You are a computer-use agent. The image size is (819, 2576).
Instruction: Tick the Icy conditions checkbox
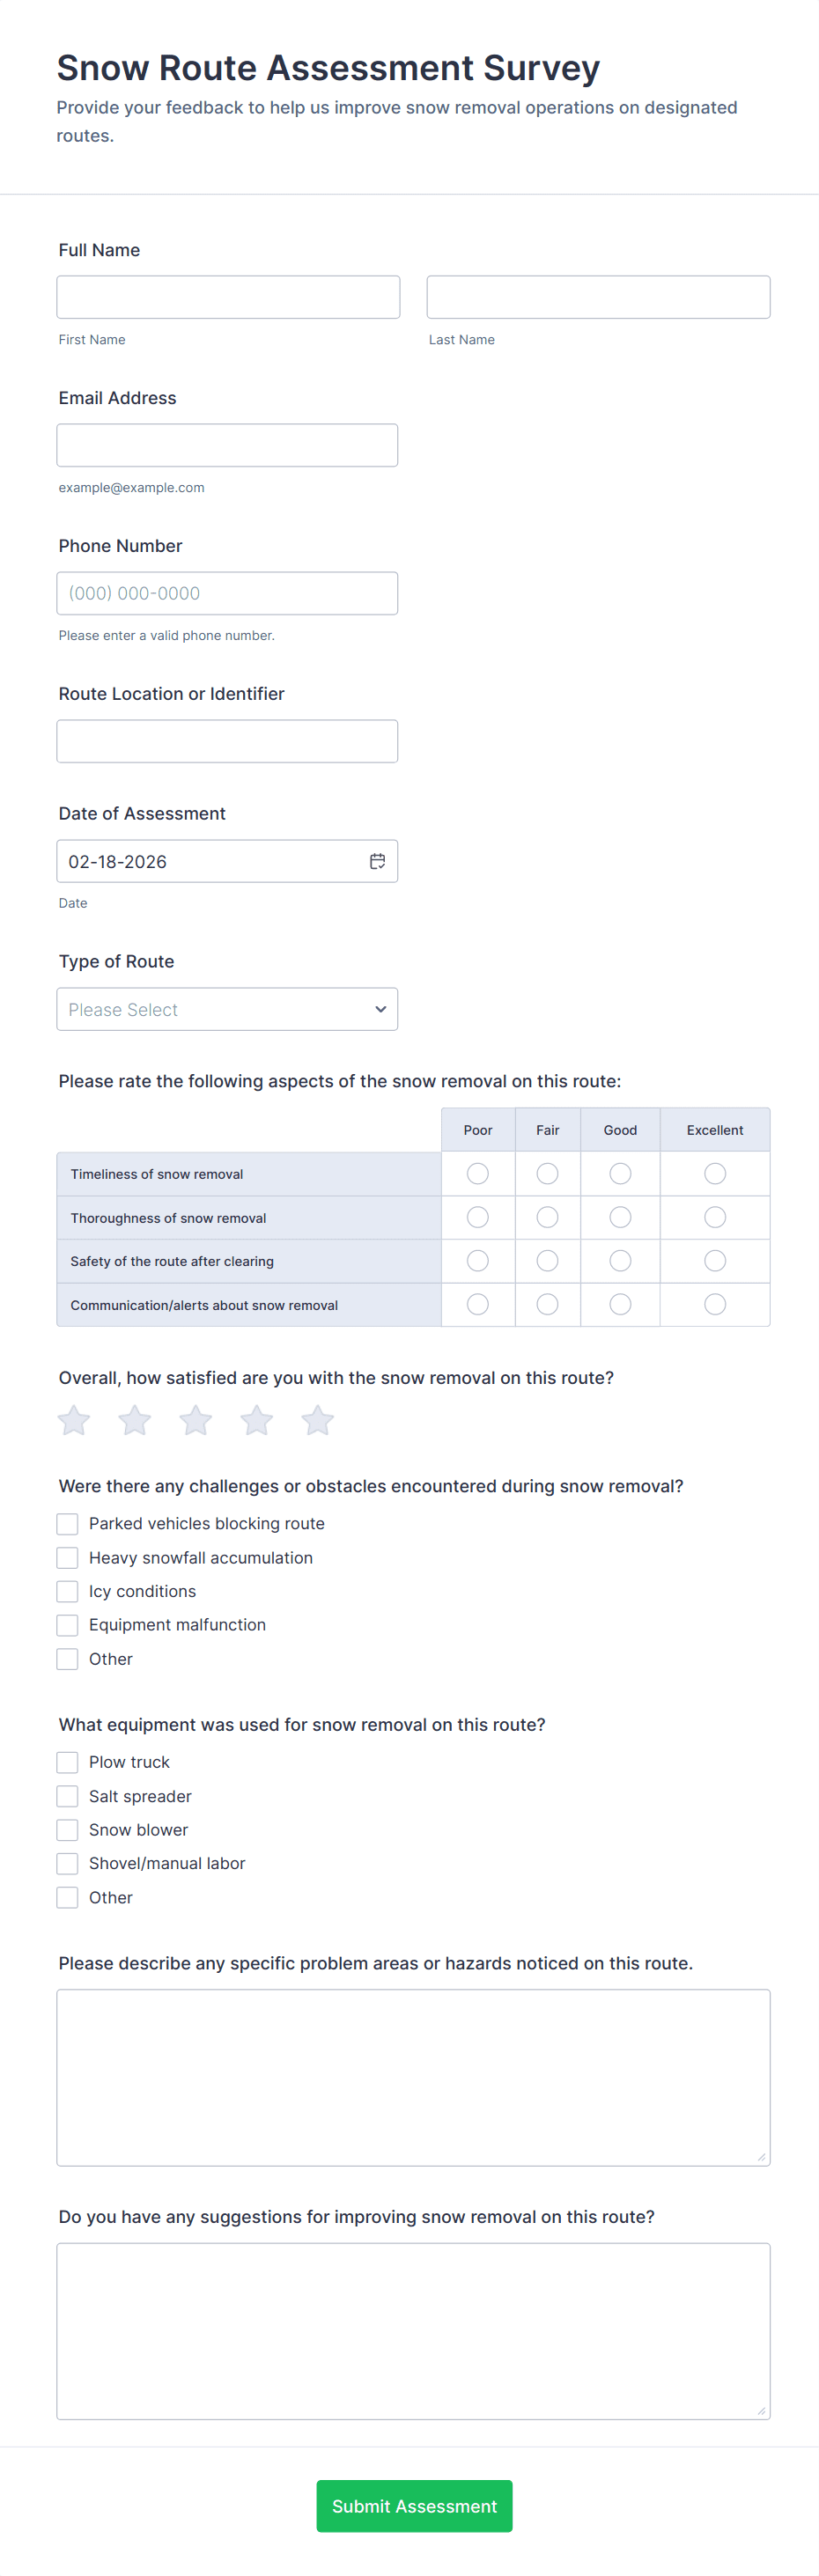[68, 1591]
